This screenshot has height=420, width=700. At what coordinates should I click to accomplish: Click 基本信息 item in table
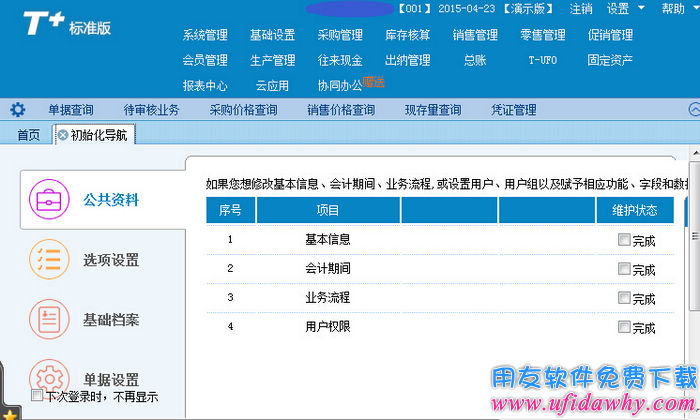pos(328,240)
